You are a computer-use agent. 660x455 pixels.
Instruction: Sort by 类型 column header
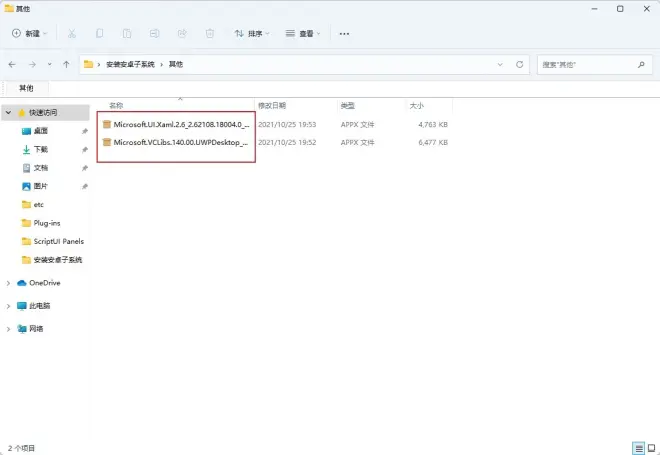coord(348,106)
